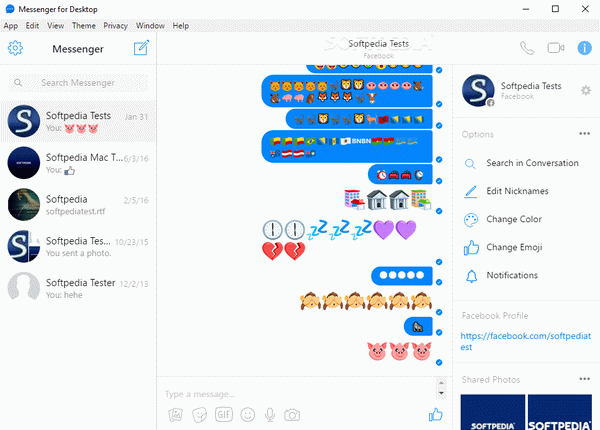Open second shared Softpedia photo thumbnail
This screenshot has height=430, width=600.
click(560, 412)
